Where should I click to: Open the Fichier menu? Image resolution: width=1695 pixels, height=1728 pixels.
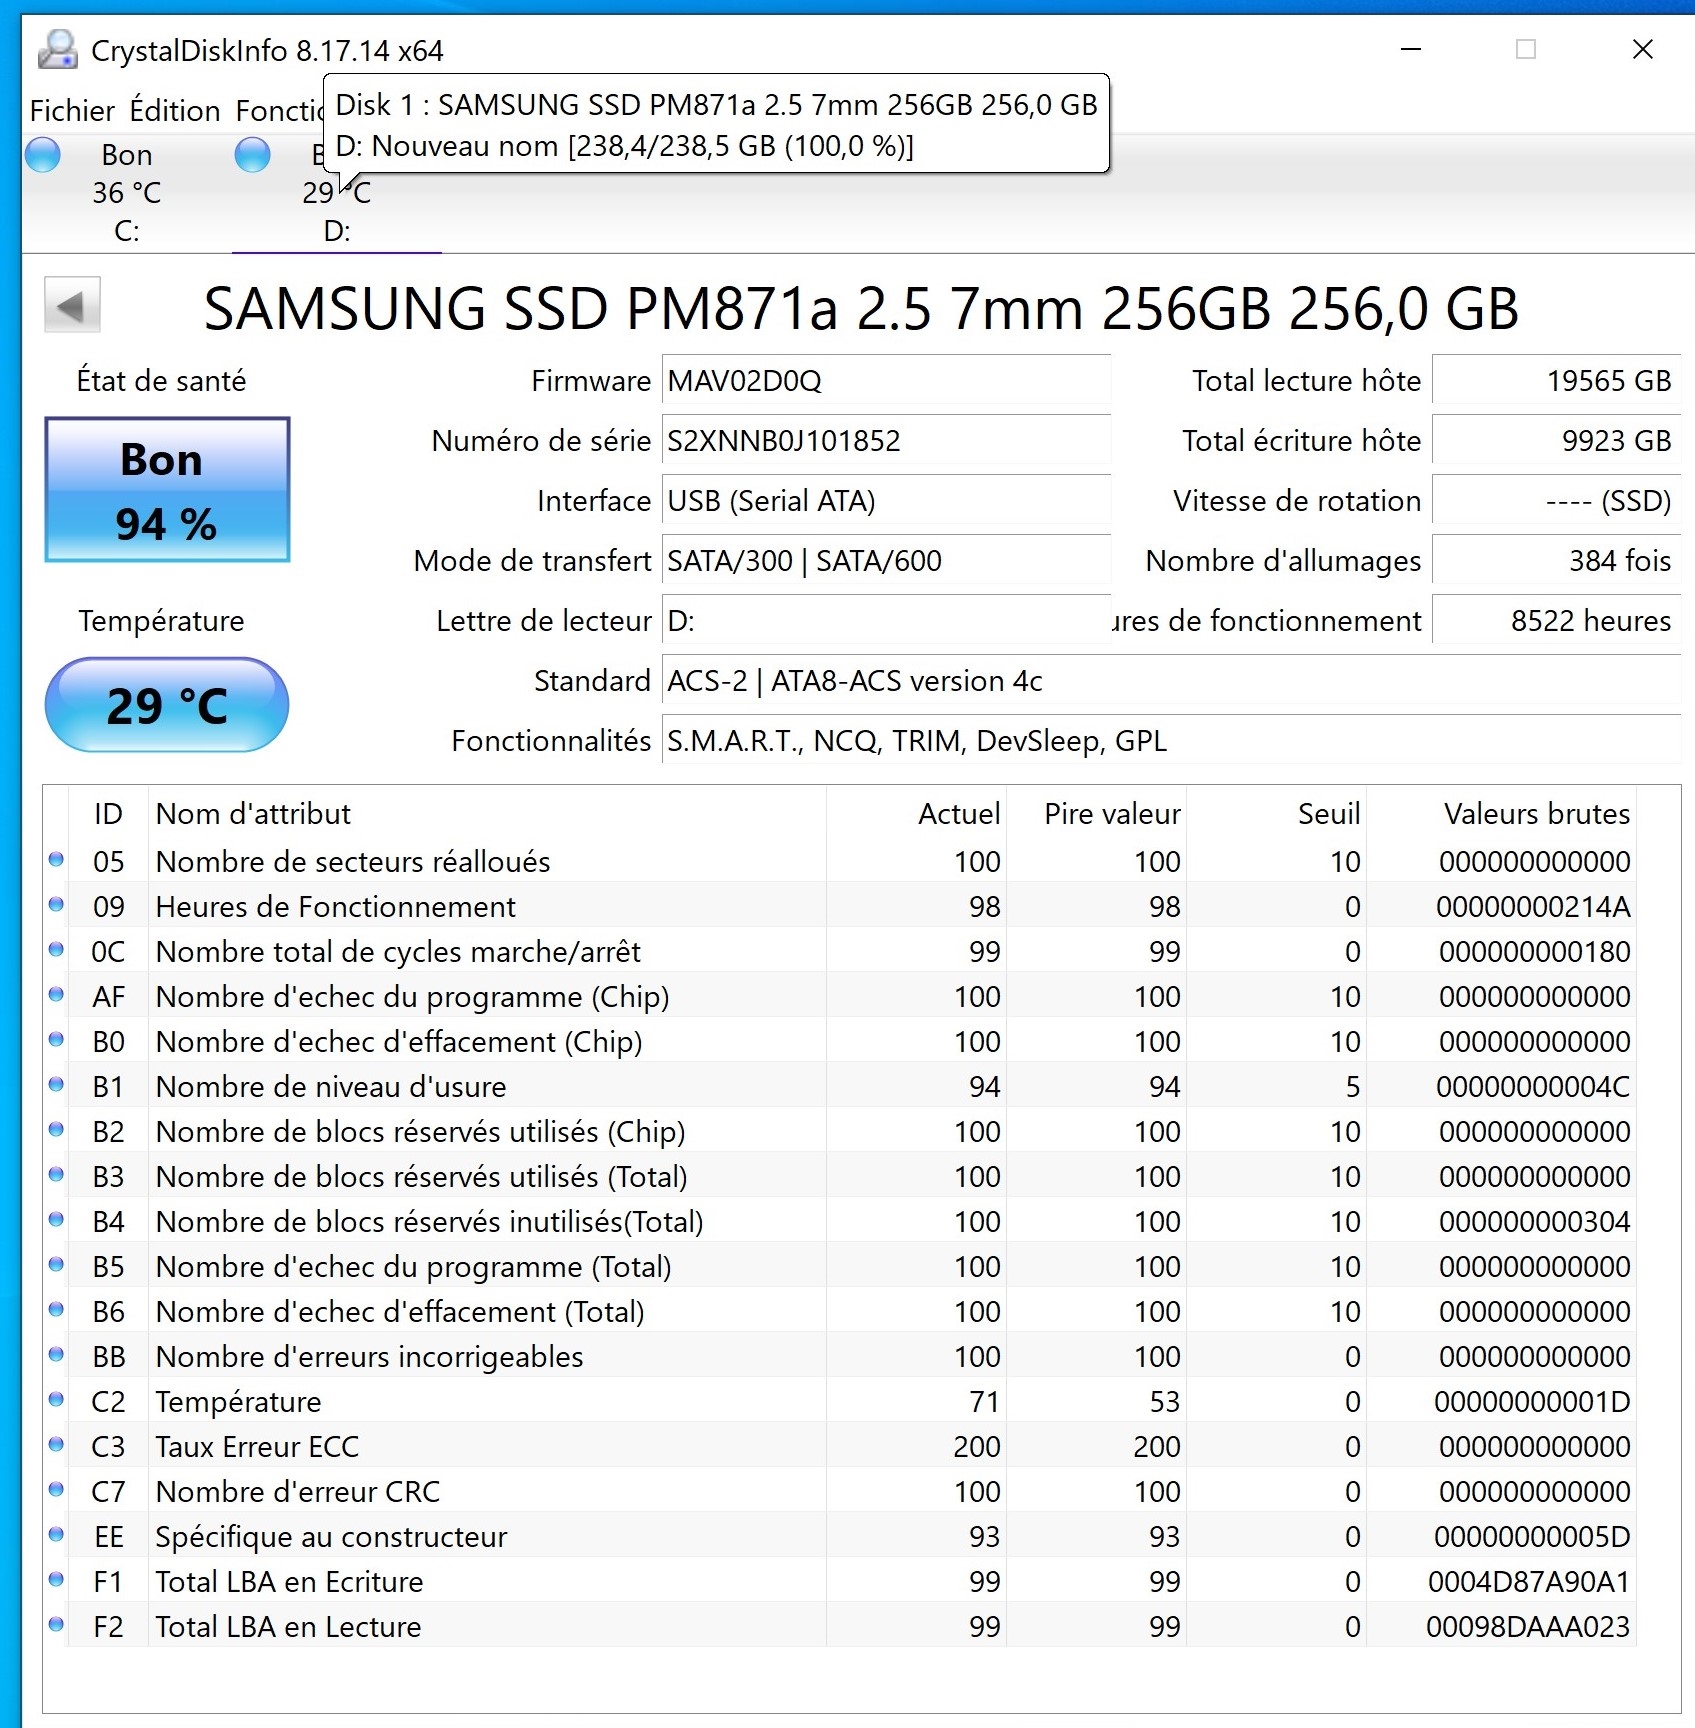click(72, 111)
